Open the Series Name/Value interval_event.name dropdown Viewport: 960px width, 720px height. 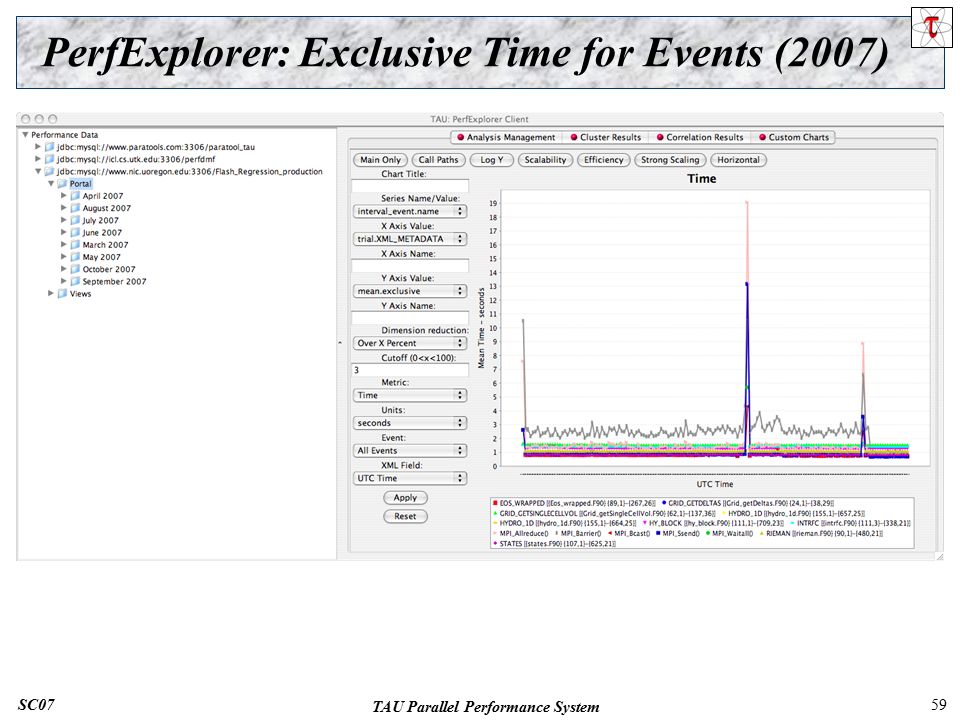410,211
